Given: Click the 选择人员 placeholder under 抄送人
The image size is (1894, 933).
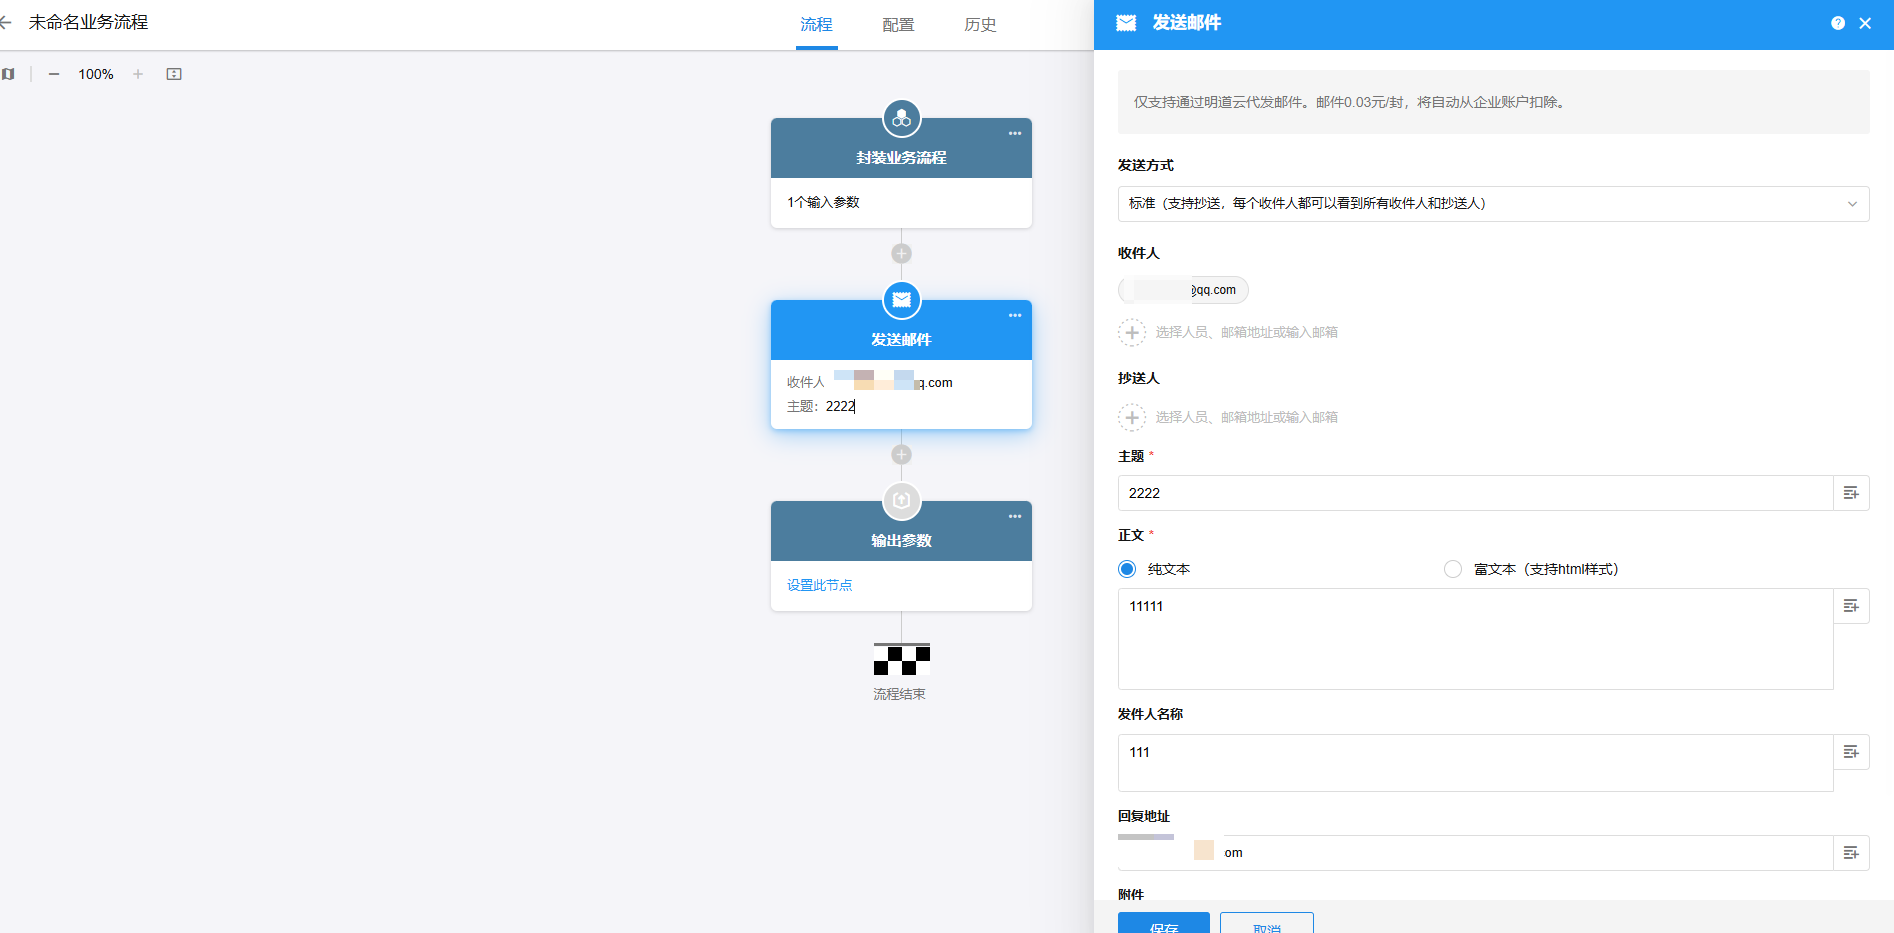Looking at the screenshot, I should coord(1247,417).
